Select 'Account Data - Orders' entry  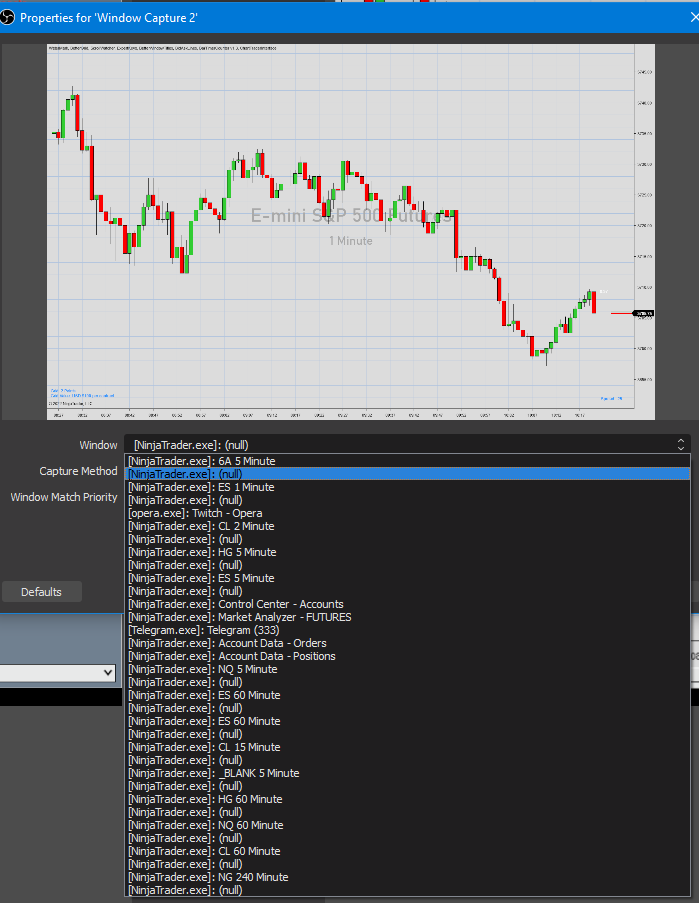(x=407, y=643)
